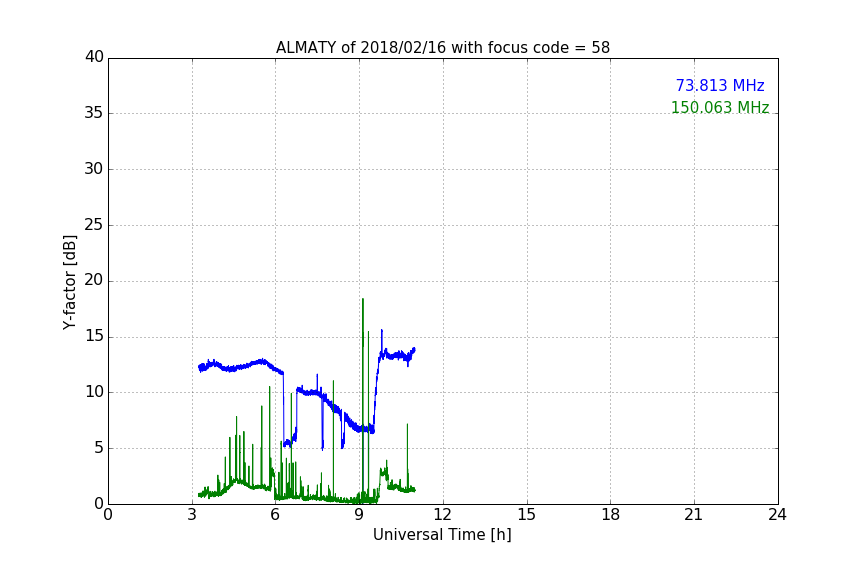
Task: Click the x-axis tick label '6'
Action: point(276,515)
